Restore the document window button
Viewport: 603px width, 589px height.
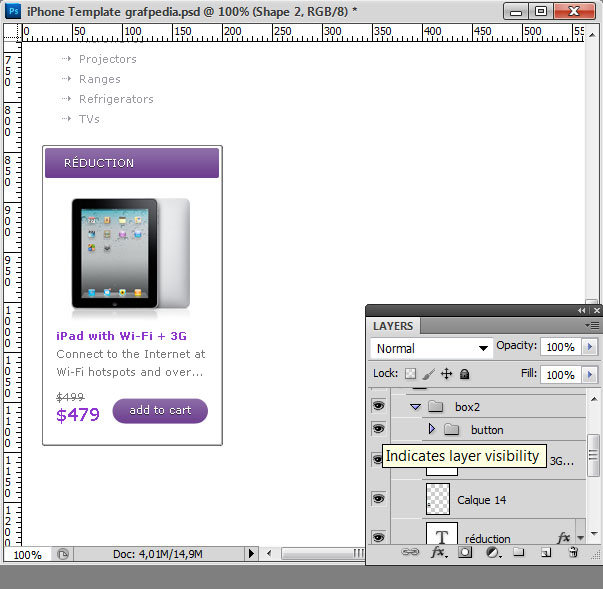pos(541,12)
